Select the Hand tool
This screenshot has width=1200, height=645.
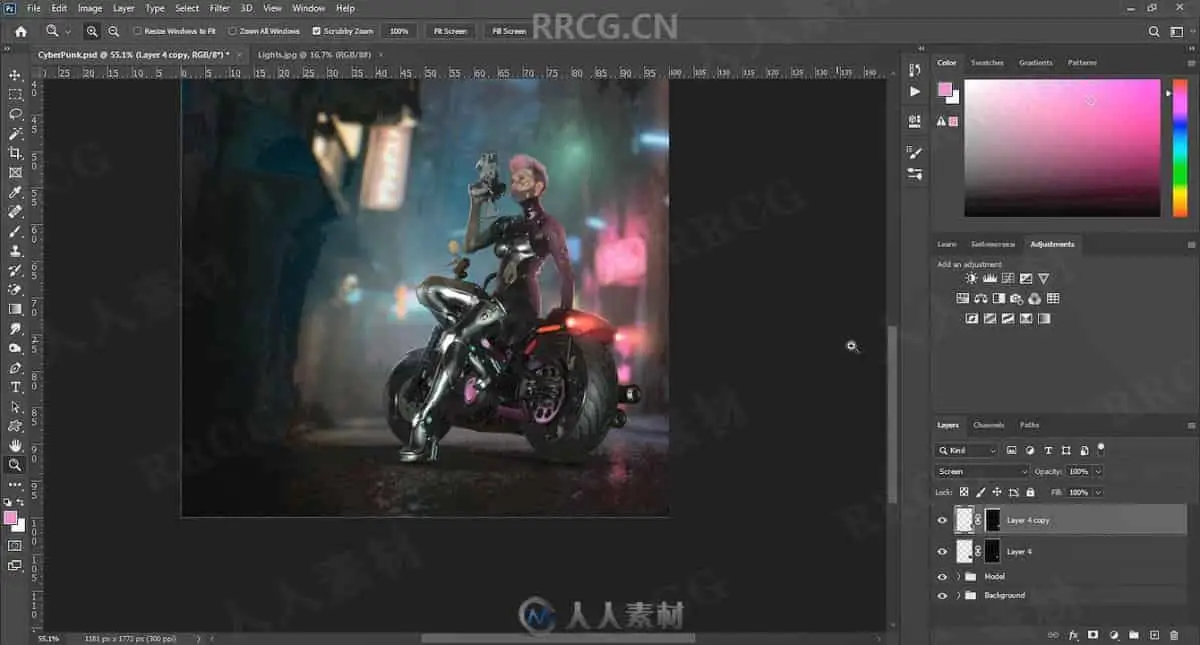(x=15, y=445)
